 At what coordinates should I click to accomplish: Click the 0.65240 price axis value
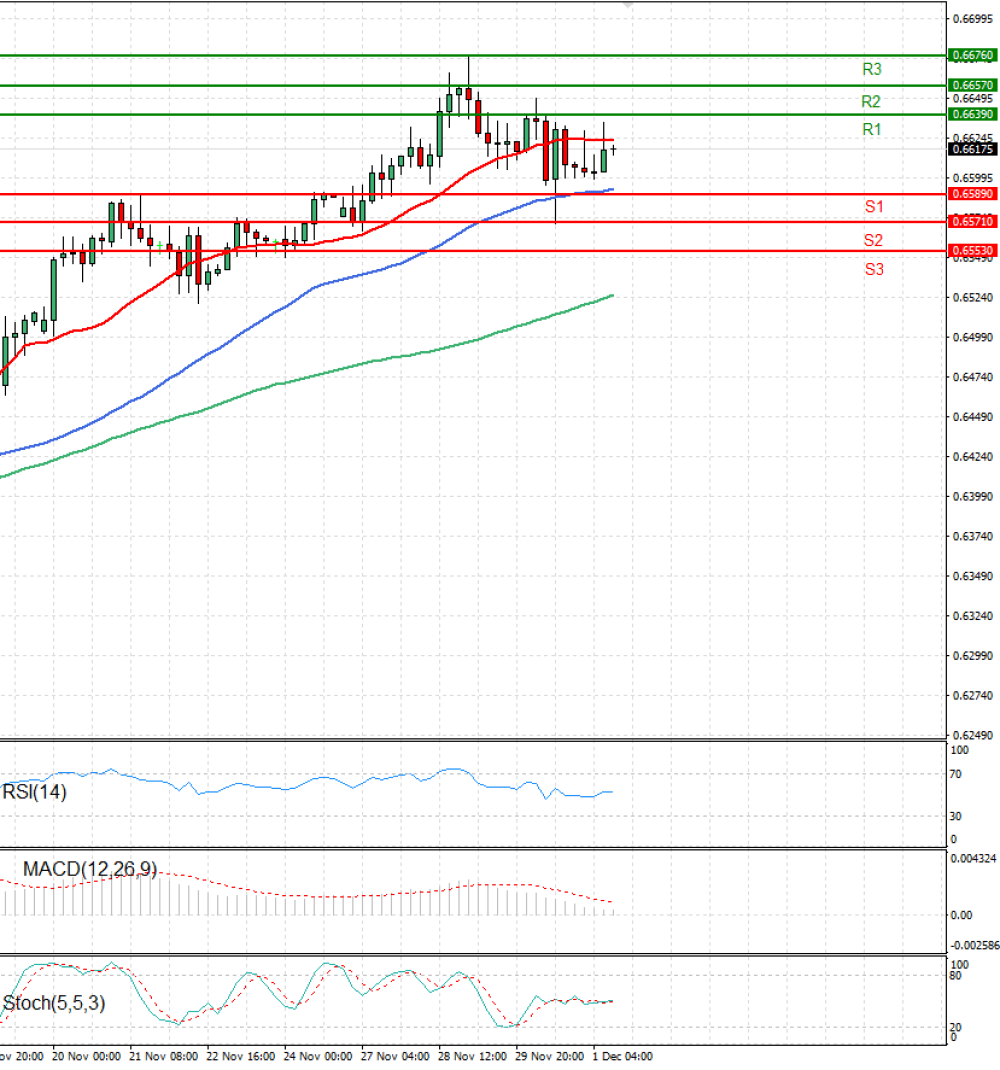973,298
